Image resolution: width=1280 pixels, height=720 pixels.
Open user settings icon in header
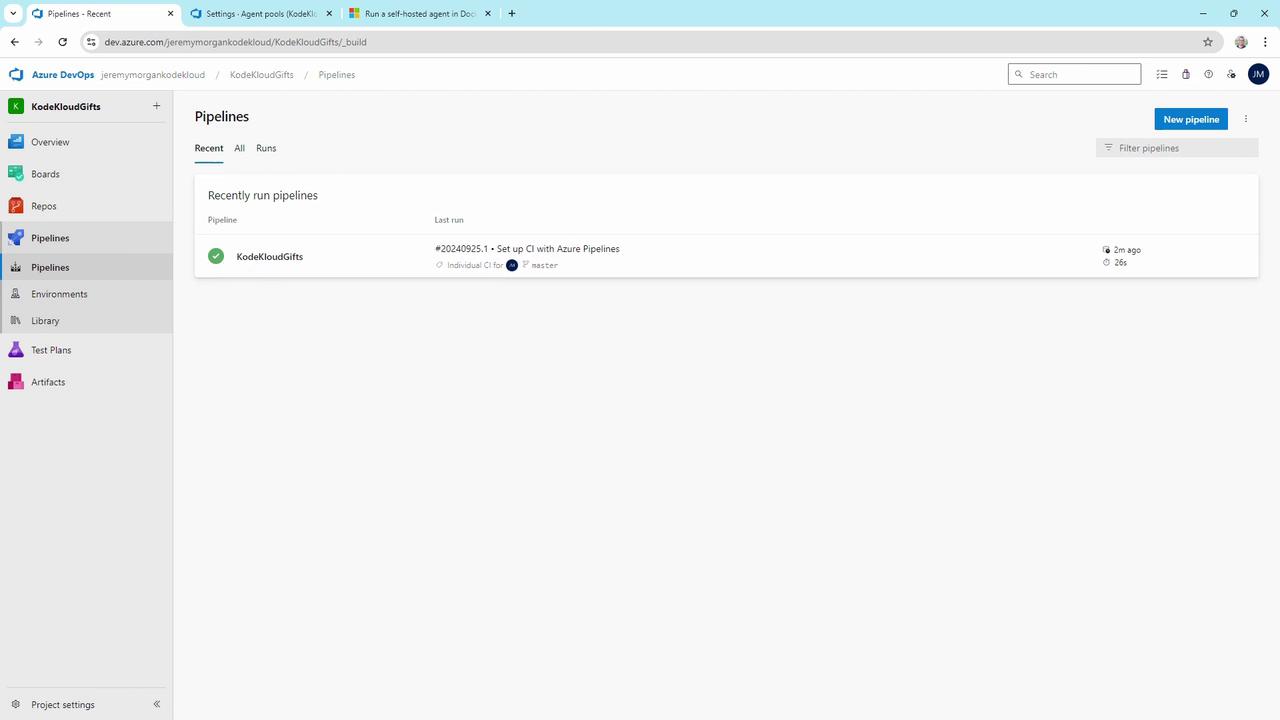tap(1231, 74)
